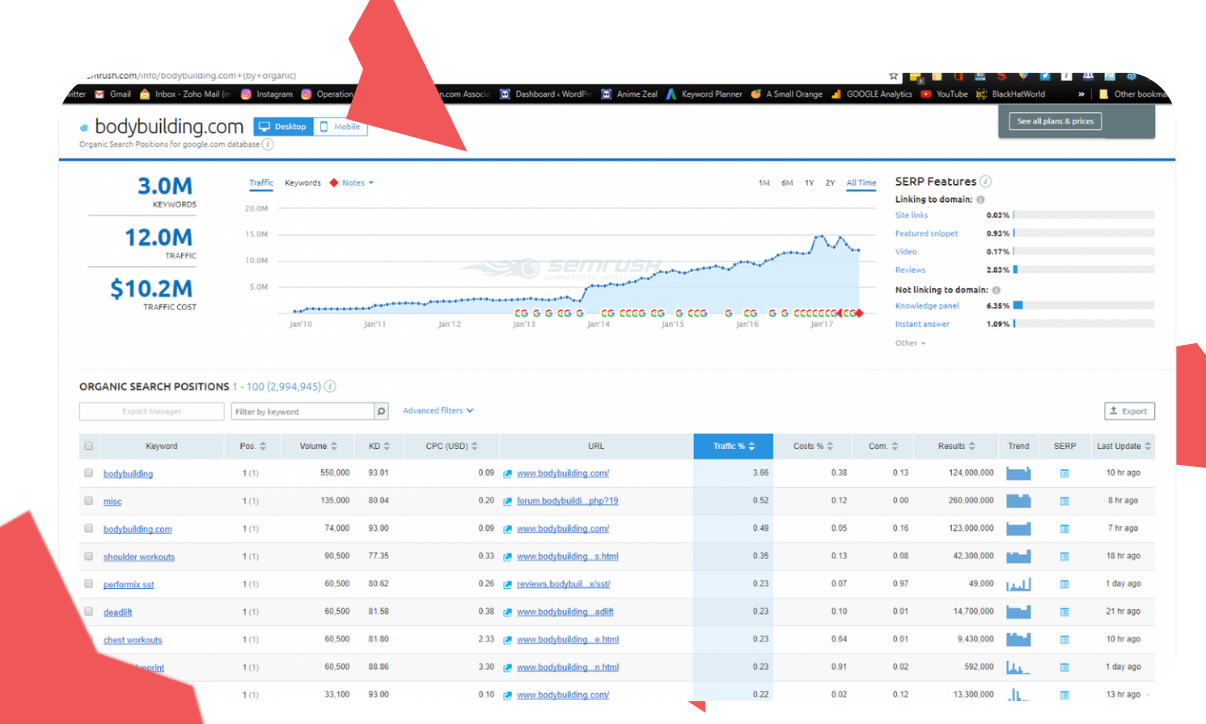
Task: Toggle the select-all checkbox in table header
Action: point(89,446)
